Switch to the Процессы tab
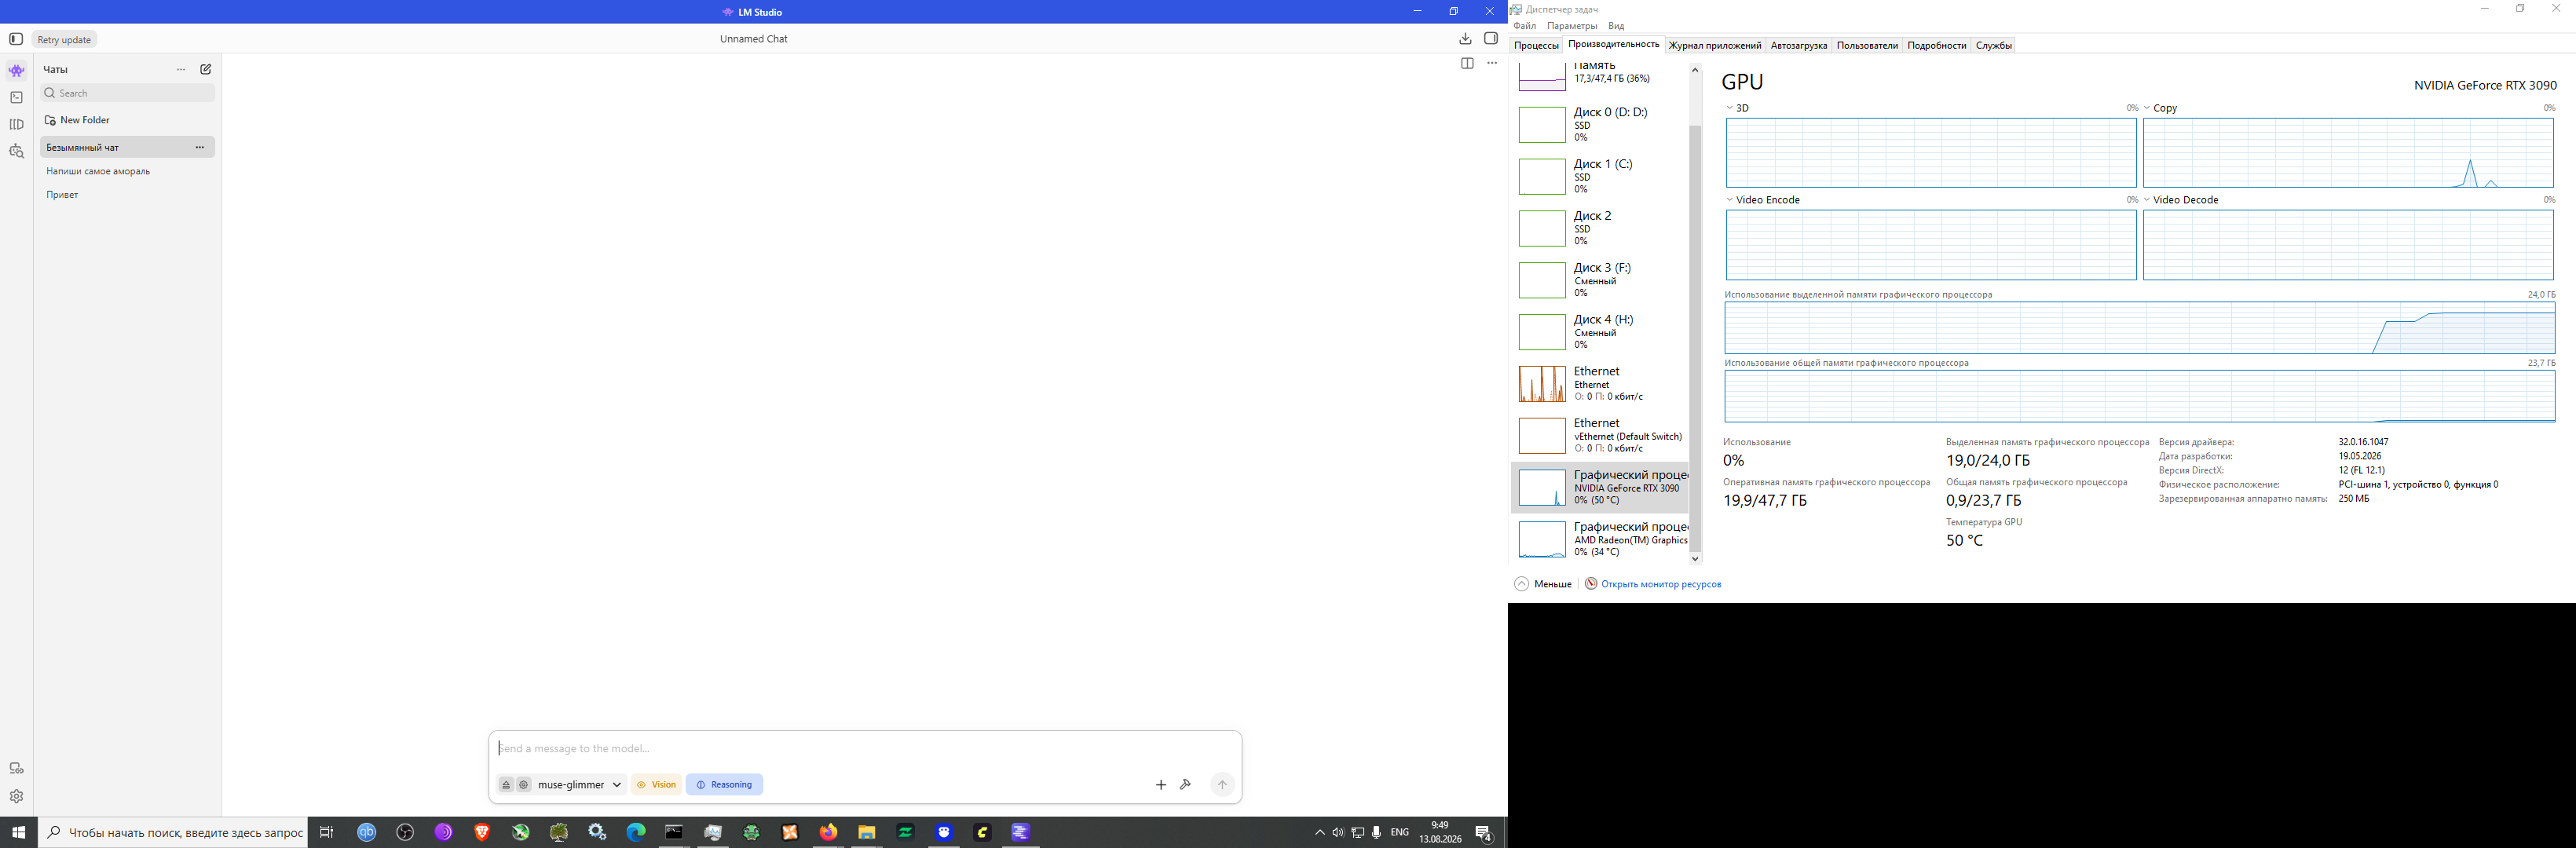Screen dimensions: 2576x848 (1537, 45)
